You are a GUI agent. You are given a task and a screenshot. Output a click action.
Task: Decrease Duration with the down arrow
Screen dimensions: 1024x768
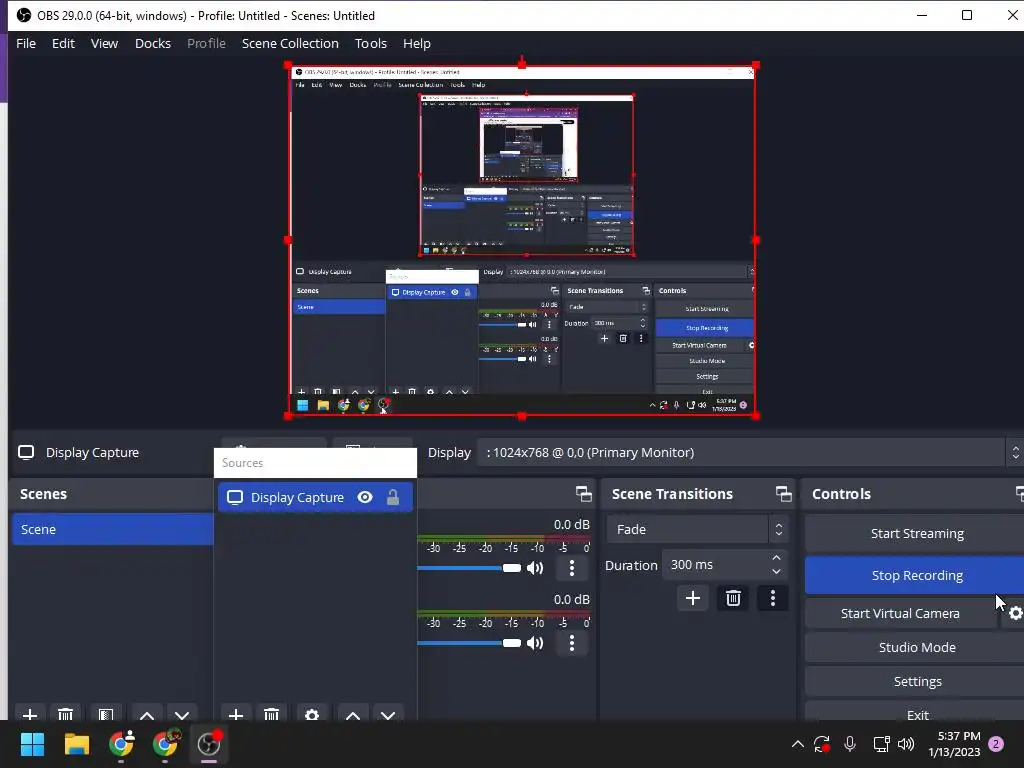pyautogui.click(x=776, y=572)
